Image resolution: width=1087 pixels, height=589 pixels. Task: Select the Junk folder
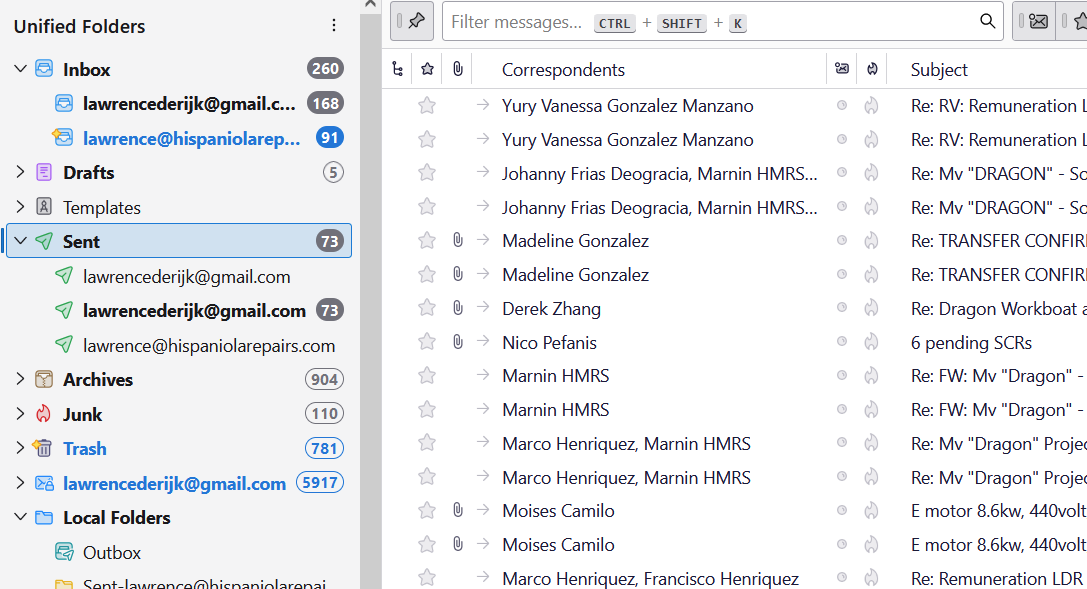point(179,414)
